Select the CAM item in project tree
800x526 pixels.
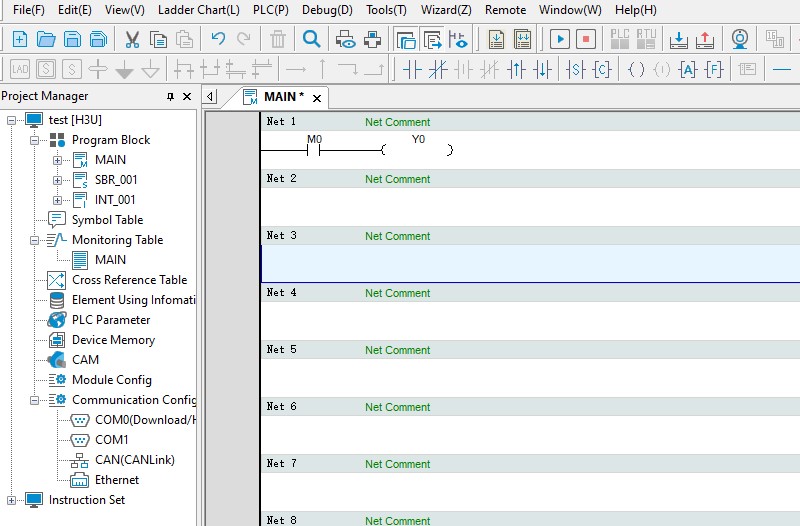(x=85, y=360)
